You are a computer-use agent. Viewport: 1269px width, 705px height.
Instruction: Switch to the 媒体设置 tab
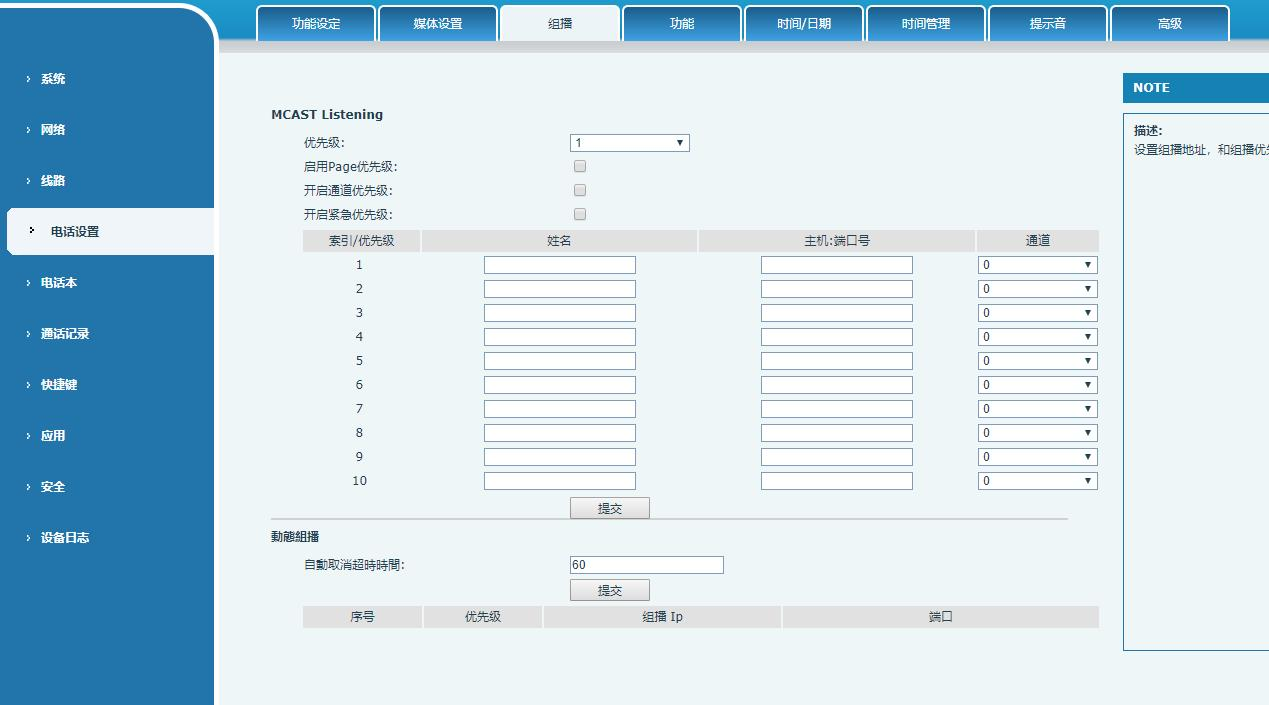pos(438,23)
